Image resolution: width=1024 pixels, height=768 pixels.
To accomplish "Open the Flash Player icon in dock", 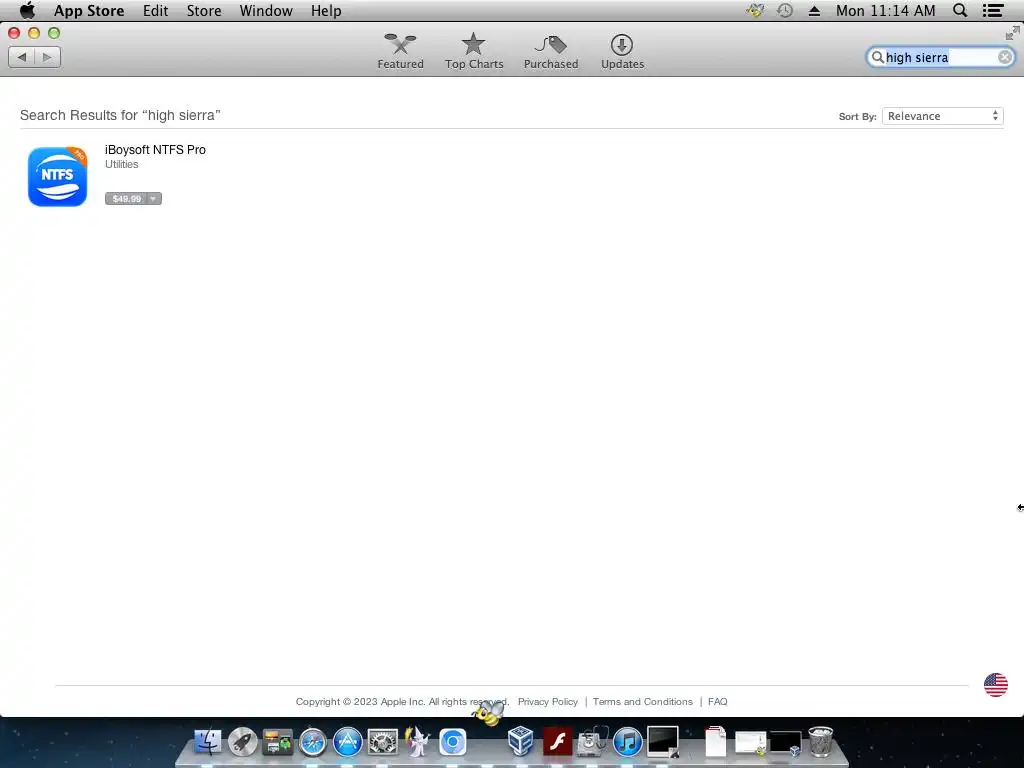I will click(x=558, y=742).
